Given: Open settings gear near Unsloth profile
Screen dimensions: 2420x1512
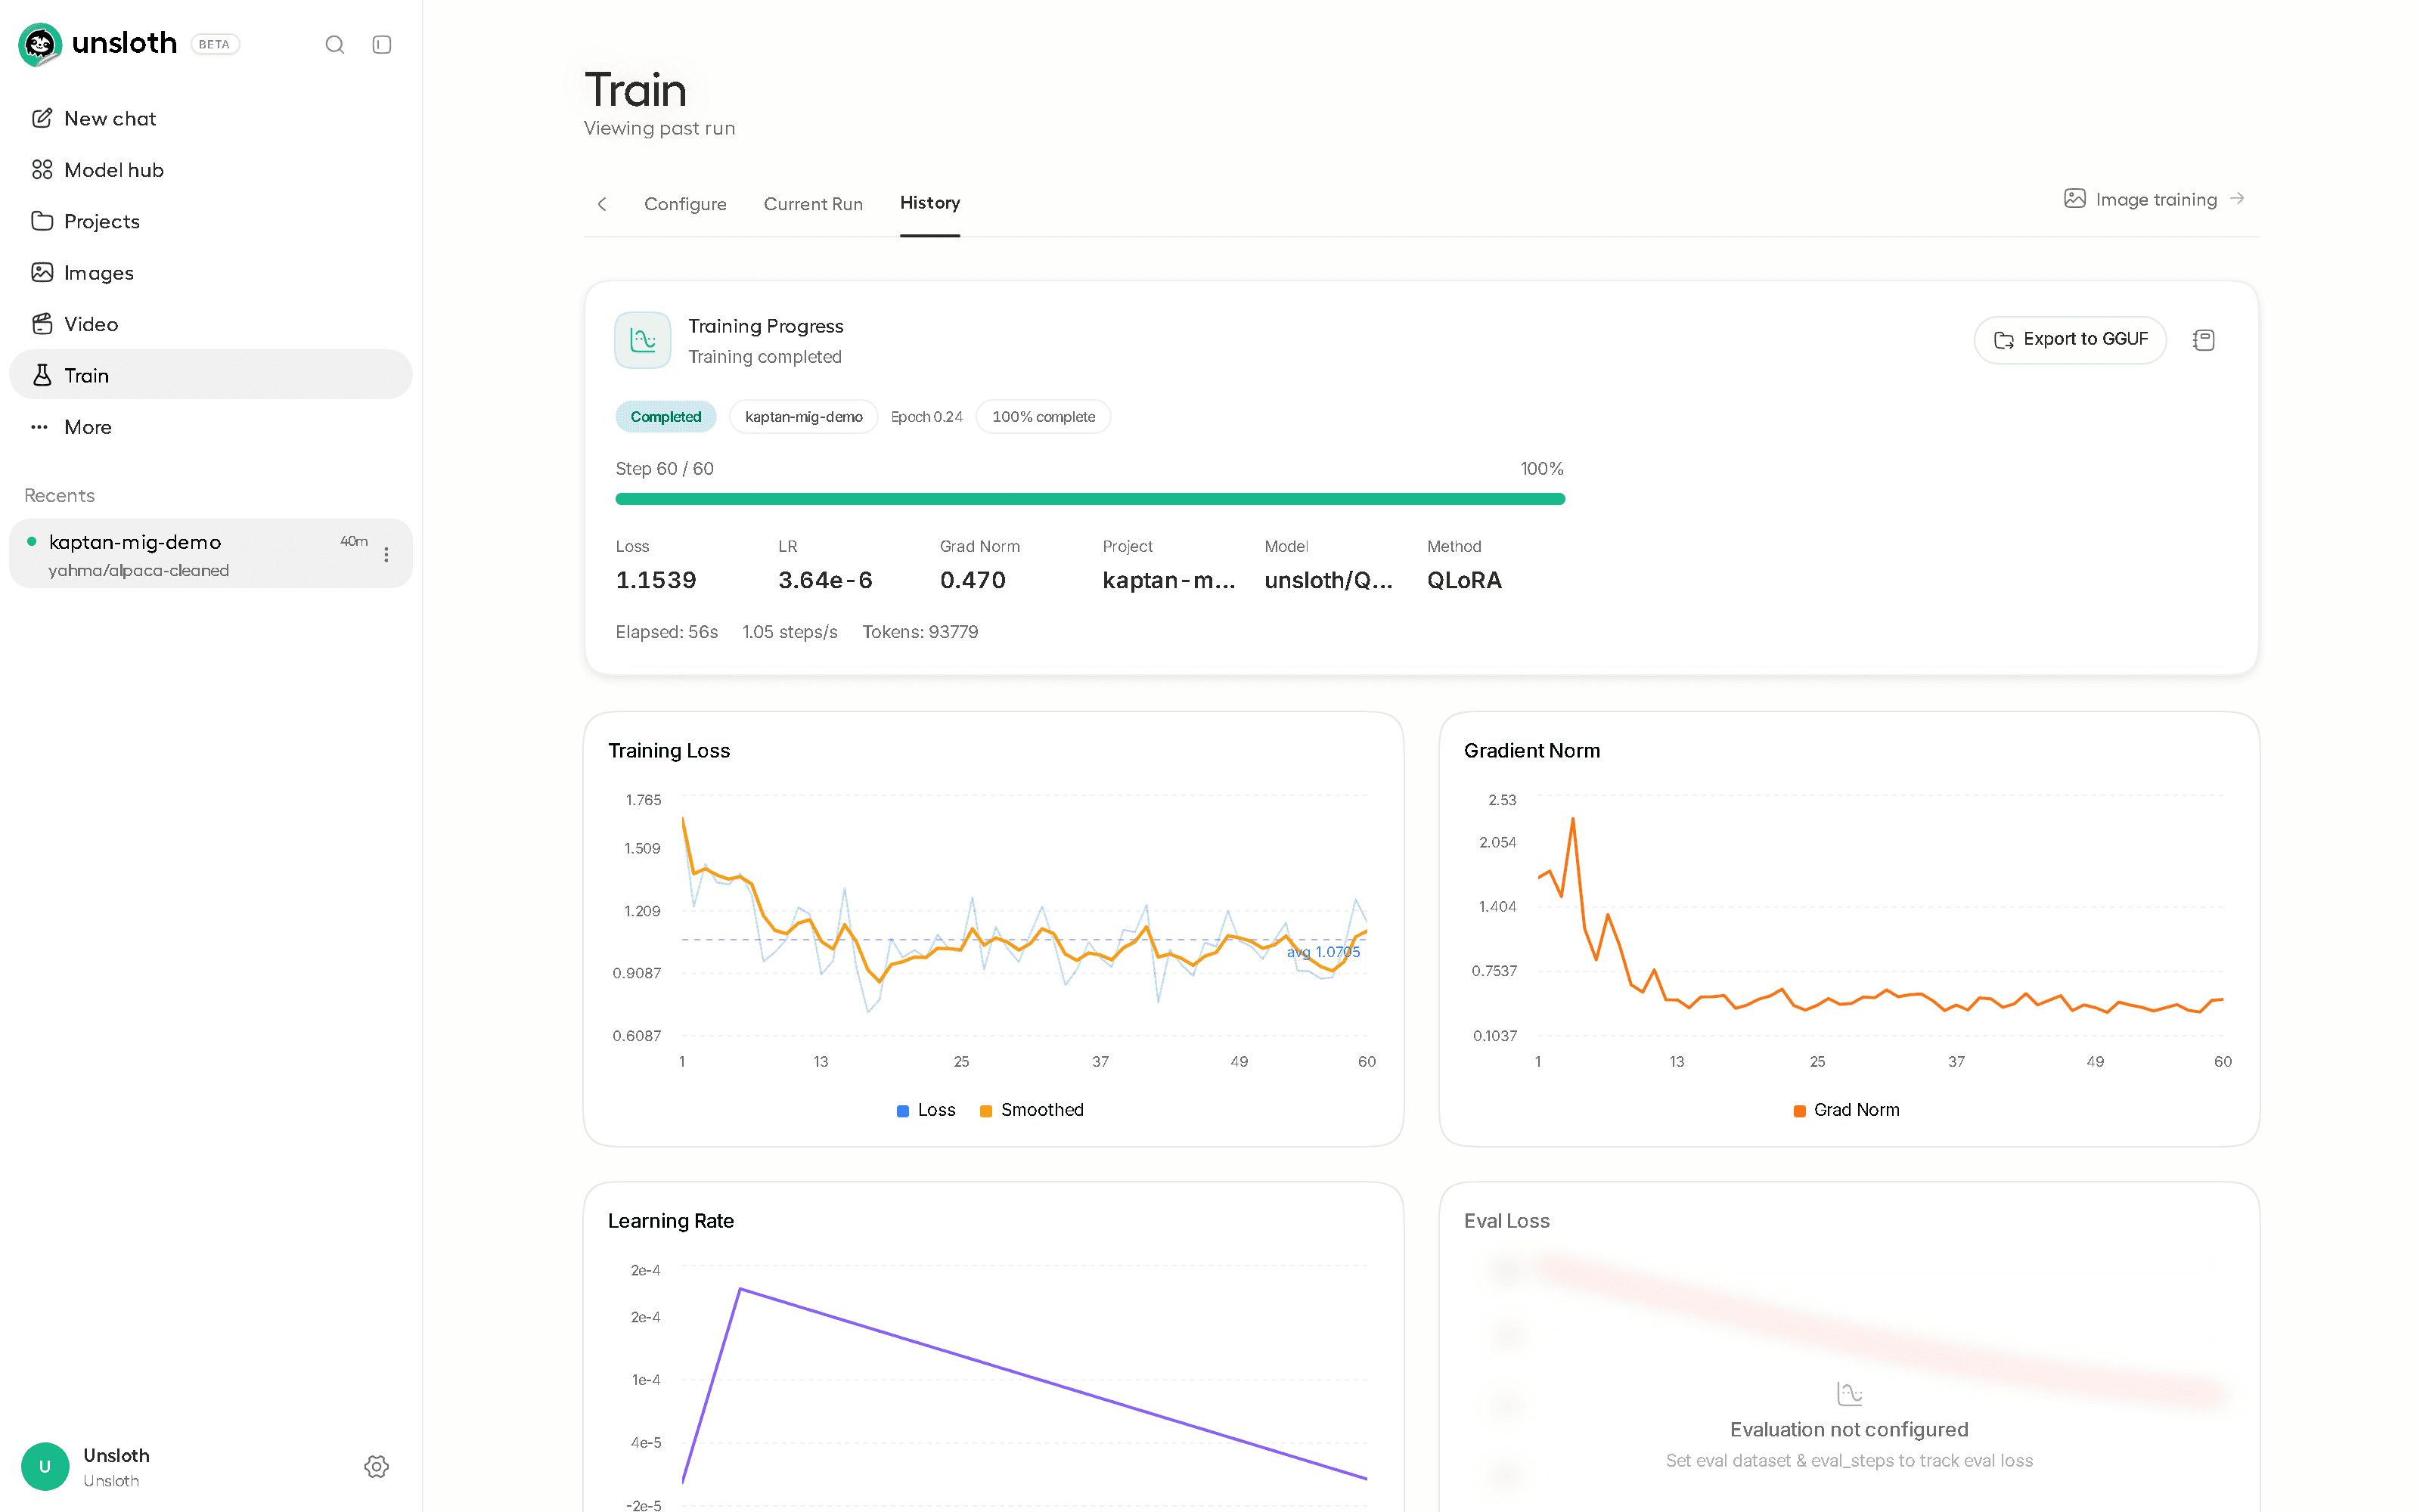Looking at the screenshot, I should coord(376,1467).
